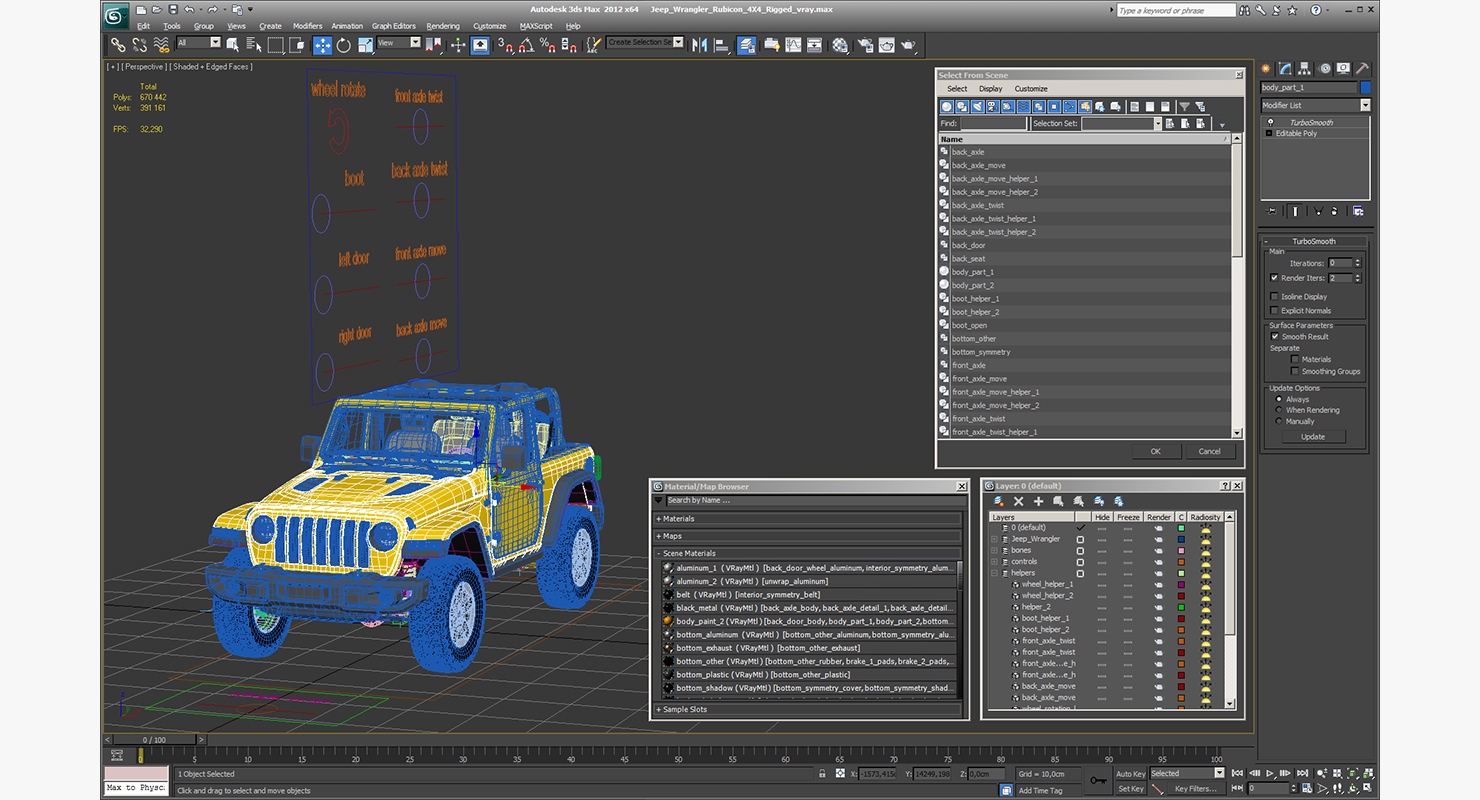Image resolution: width=1480 pixels, height=800 pixels.
Task: Click the Jeep_Wrangler layer color swatch
Action: [1181, 539]
